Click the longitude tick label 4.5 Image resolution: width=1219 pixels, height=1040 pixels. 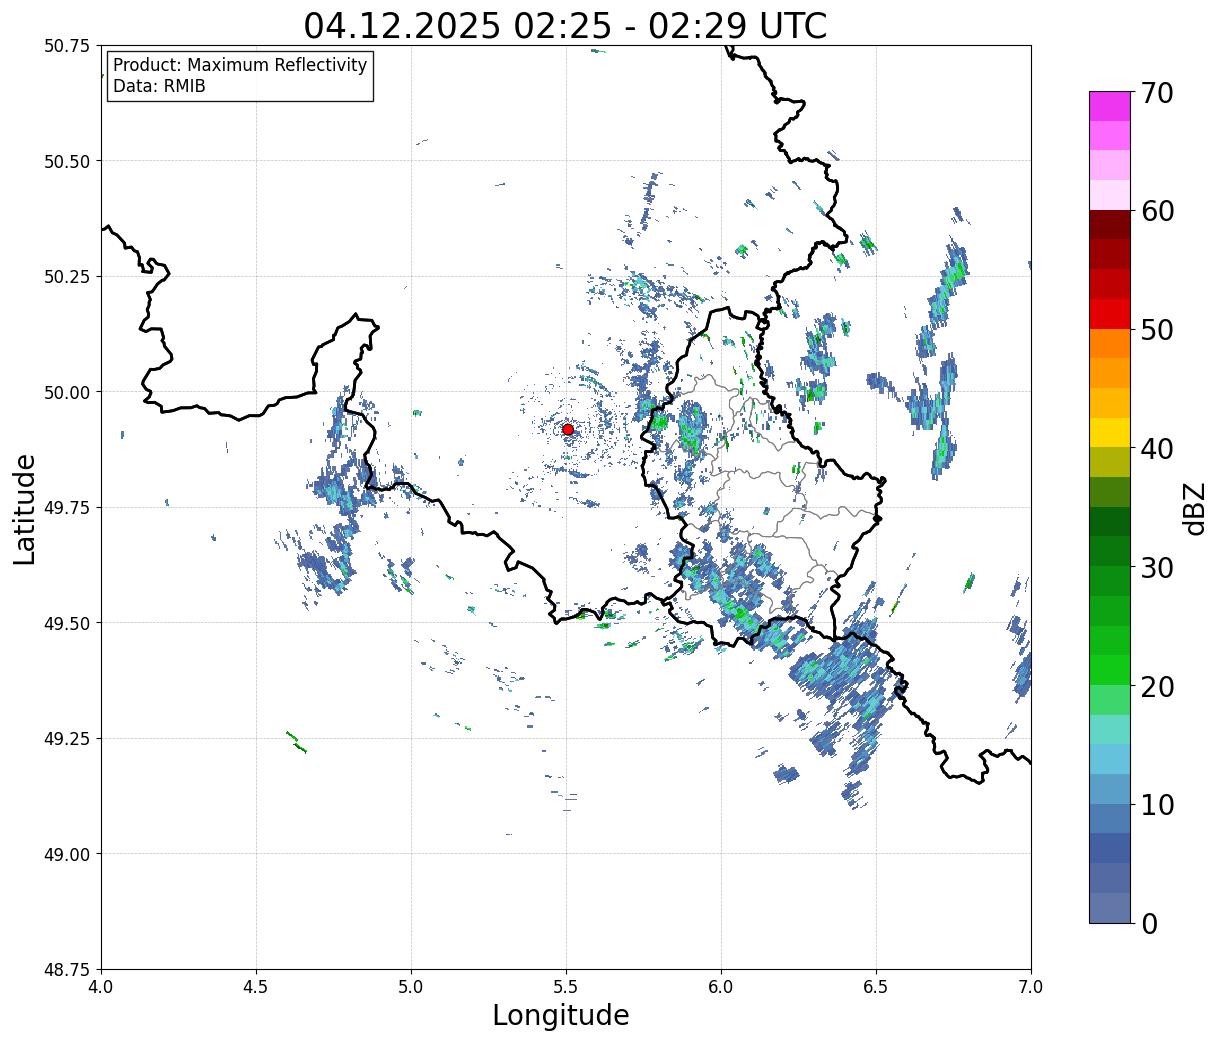click(x=256, y=987)
